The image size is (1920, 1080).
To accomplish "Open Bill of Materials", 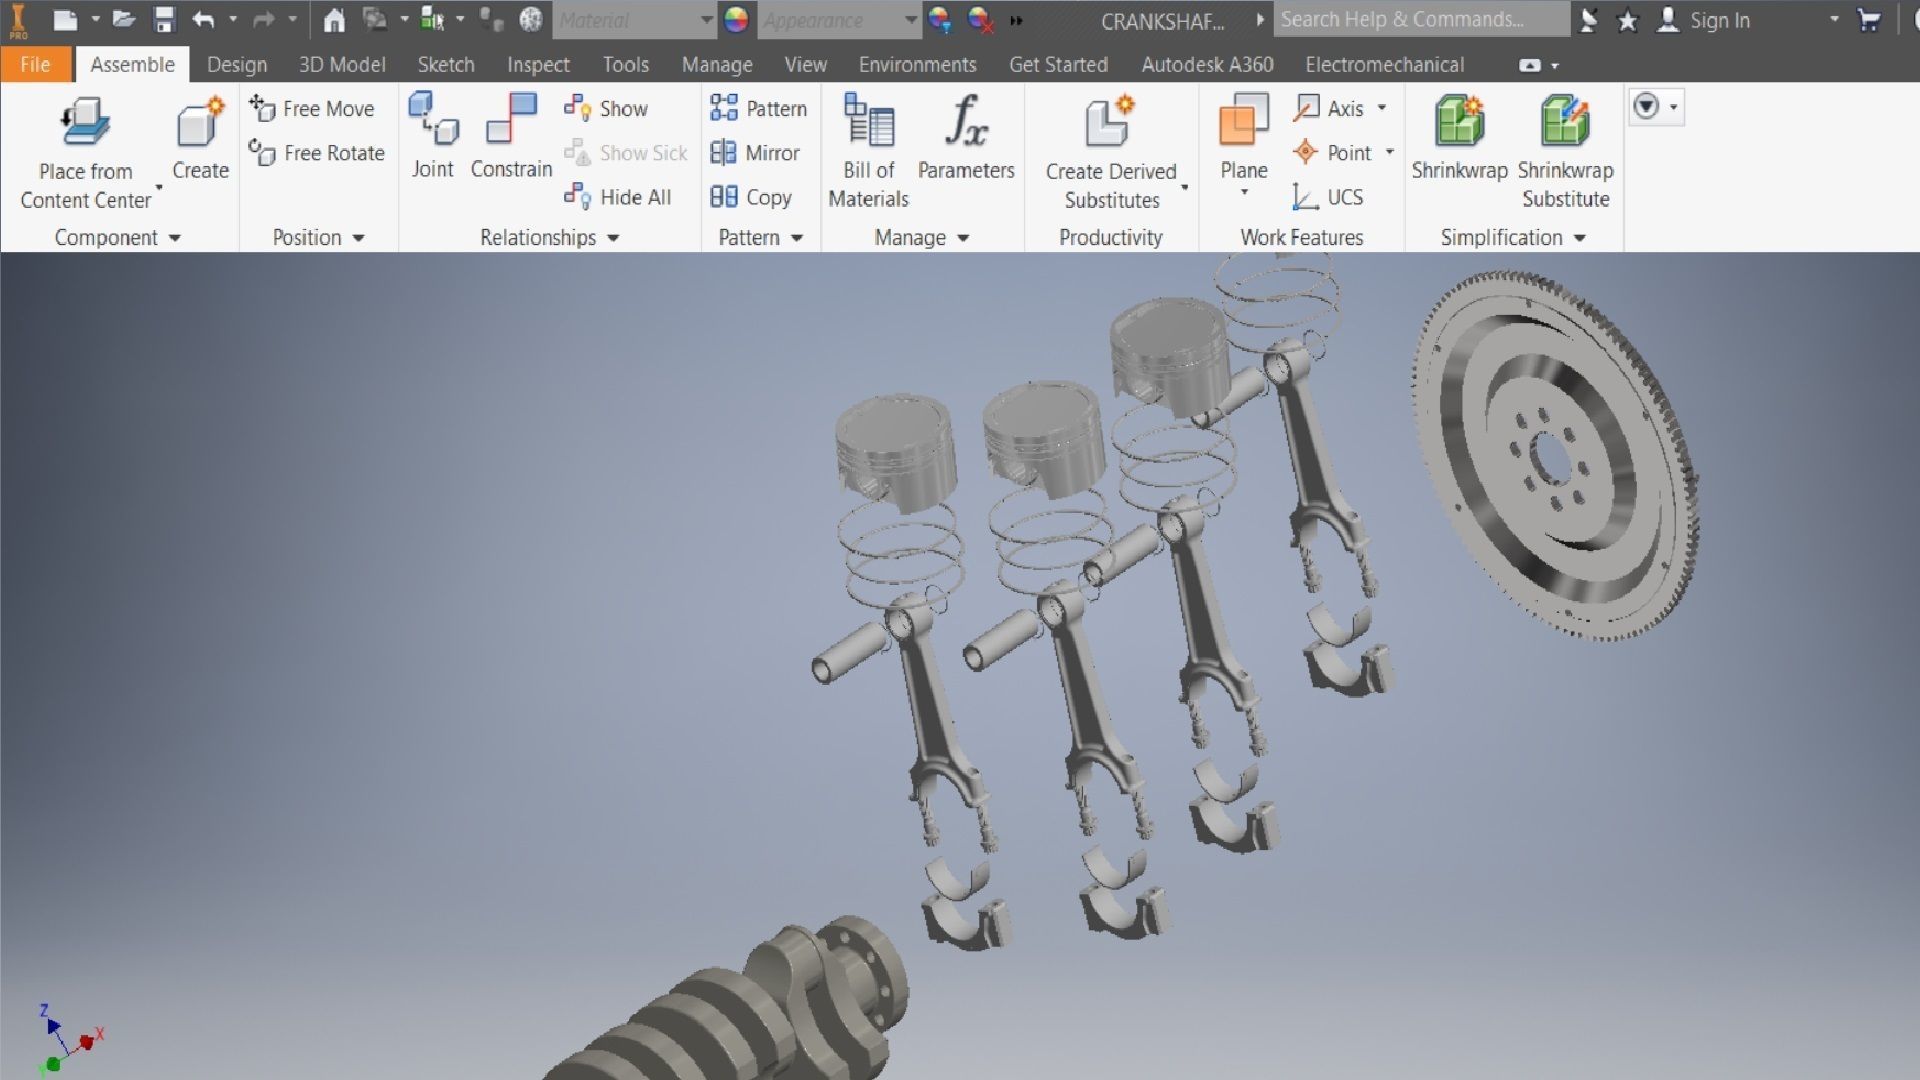I will (868, 122).
